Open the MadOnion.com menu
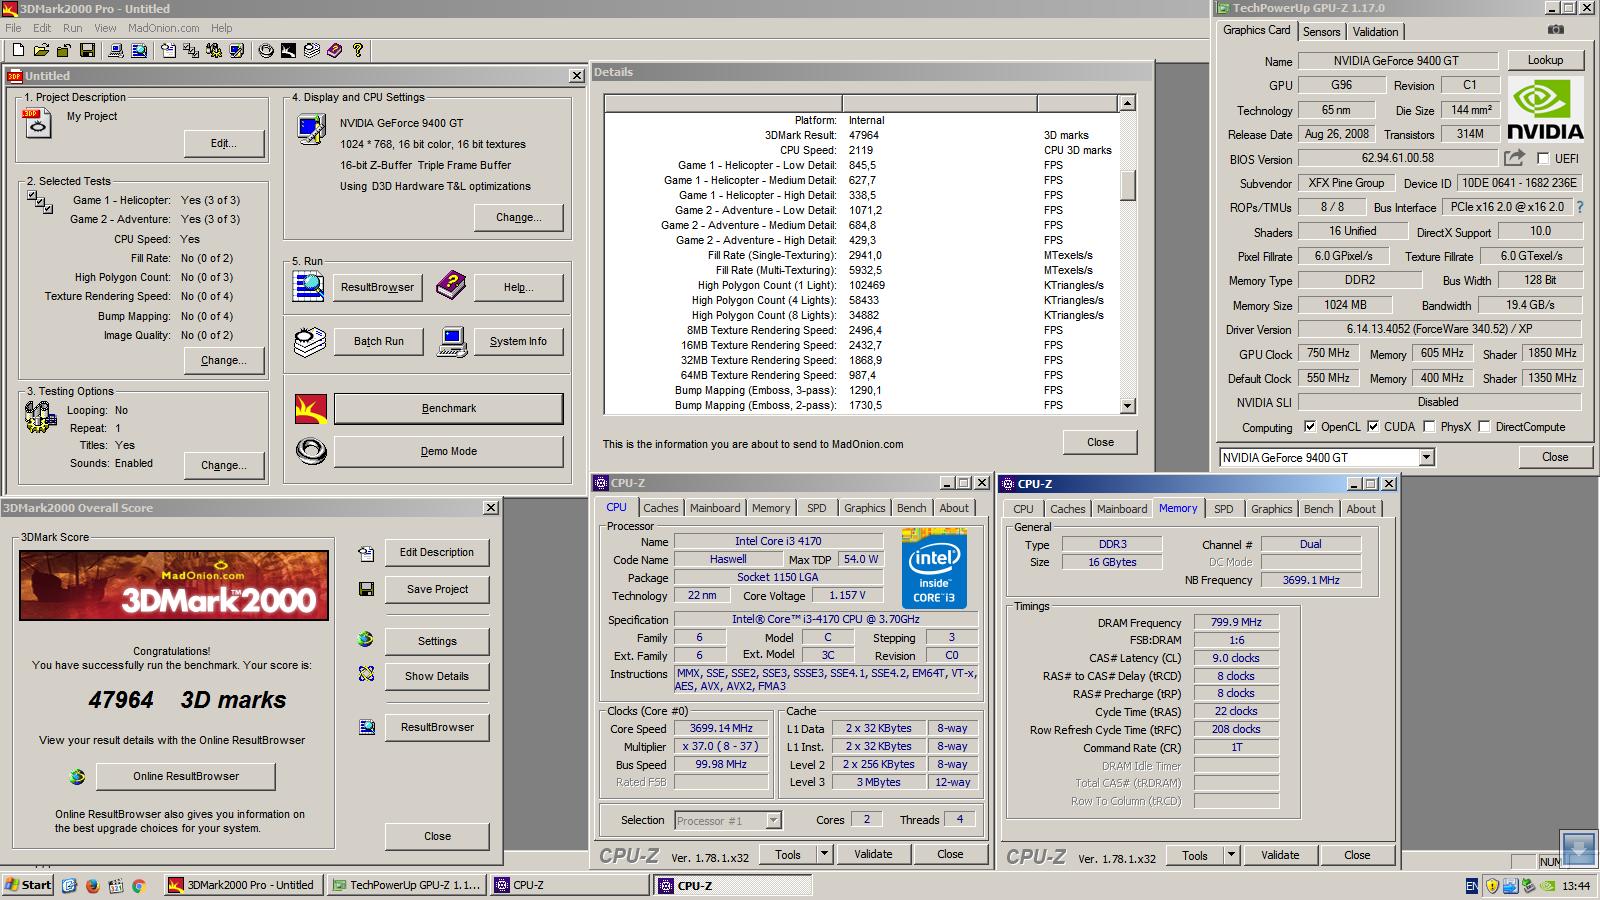This screenshot has height=900, width=1600. 163,28
